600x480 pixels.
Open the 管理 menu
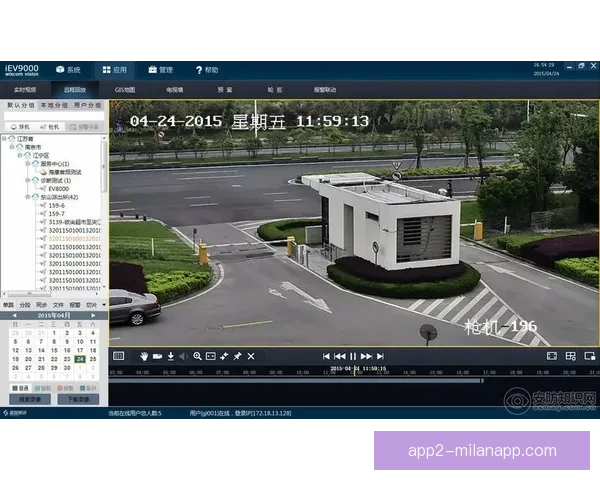click(160, 70)
